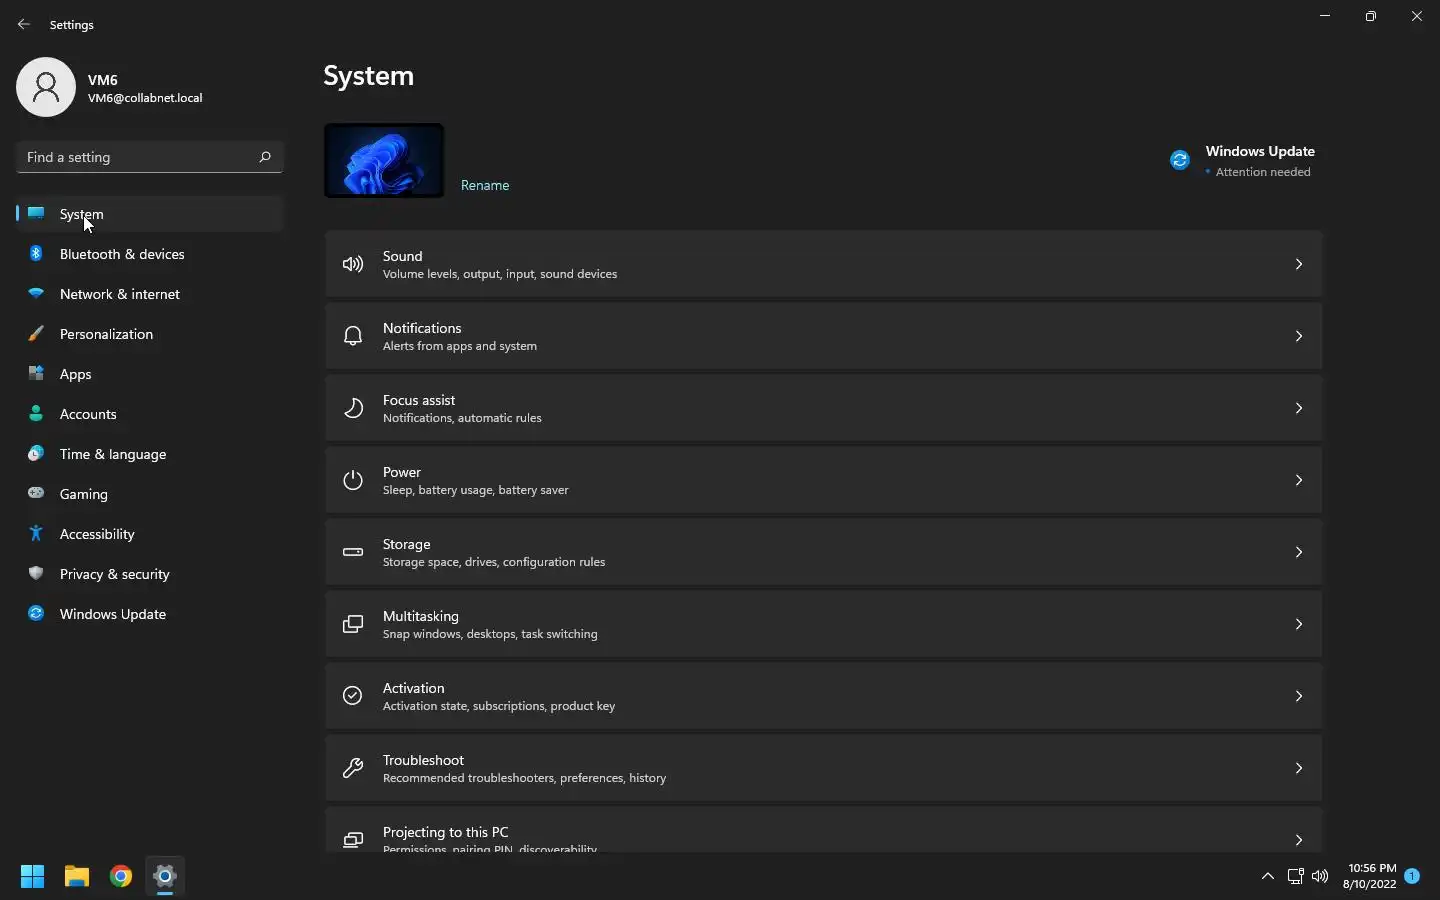Click the Personalization paintbrush icon
Image resolution: width=1440 pixels, height=900 pixels.
coord(36,334)
